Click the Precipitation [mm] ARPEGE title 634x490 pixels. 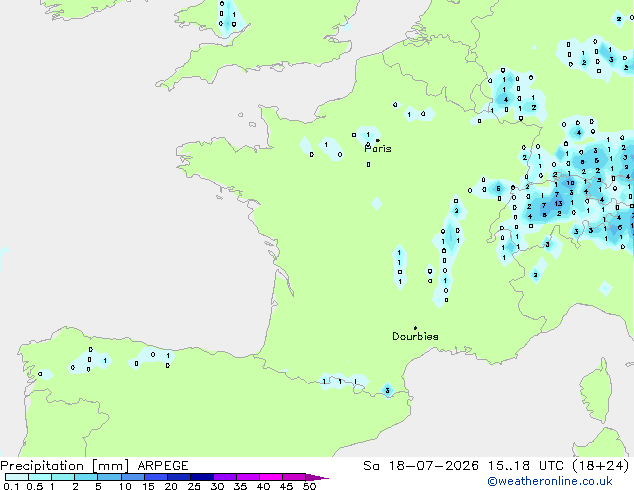point(94,466)
